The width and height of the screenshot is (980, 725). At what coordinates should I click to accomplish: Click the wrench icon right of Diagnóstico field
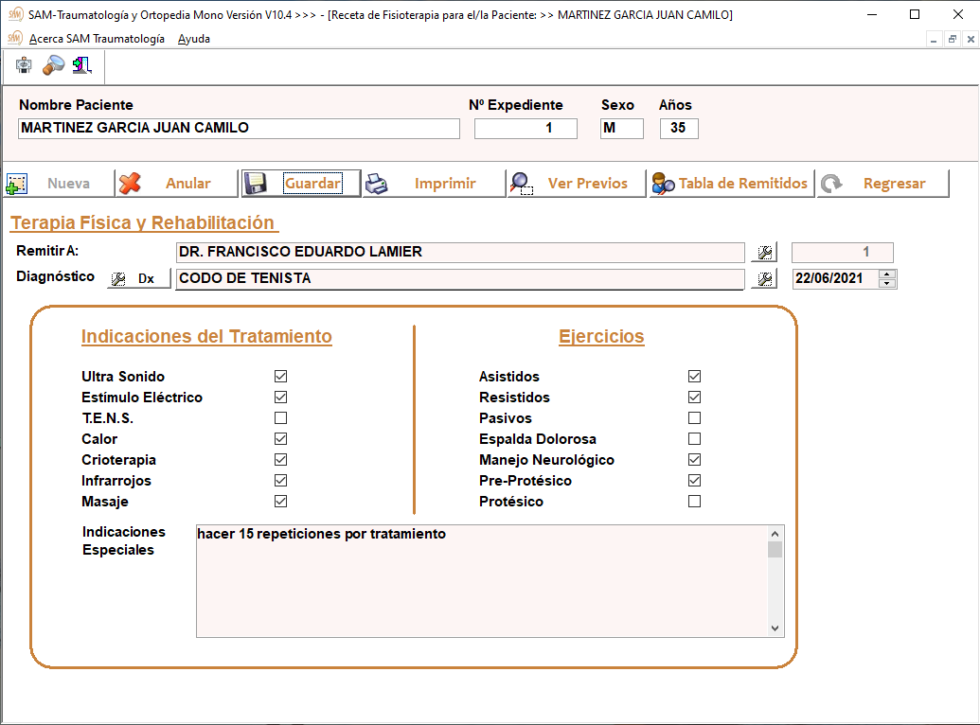(764, 279)
